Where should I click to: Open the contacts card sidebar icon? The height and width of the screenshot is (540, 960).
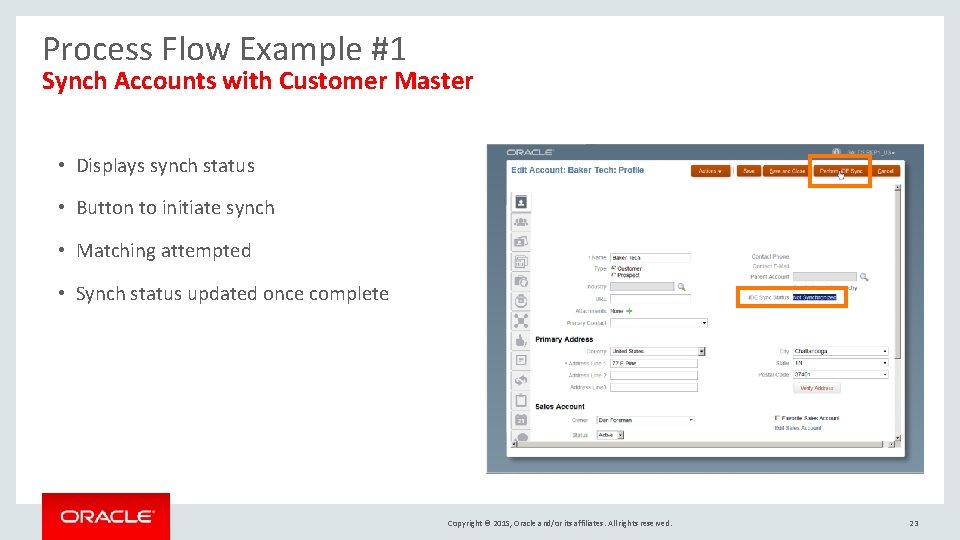pyautogui.click(x=521, y=242)
